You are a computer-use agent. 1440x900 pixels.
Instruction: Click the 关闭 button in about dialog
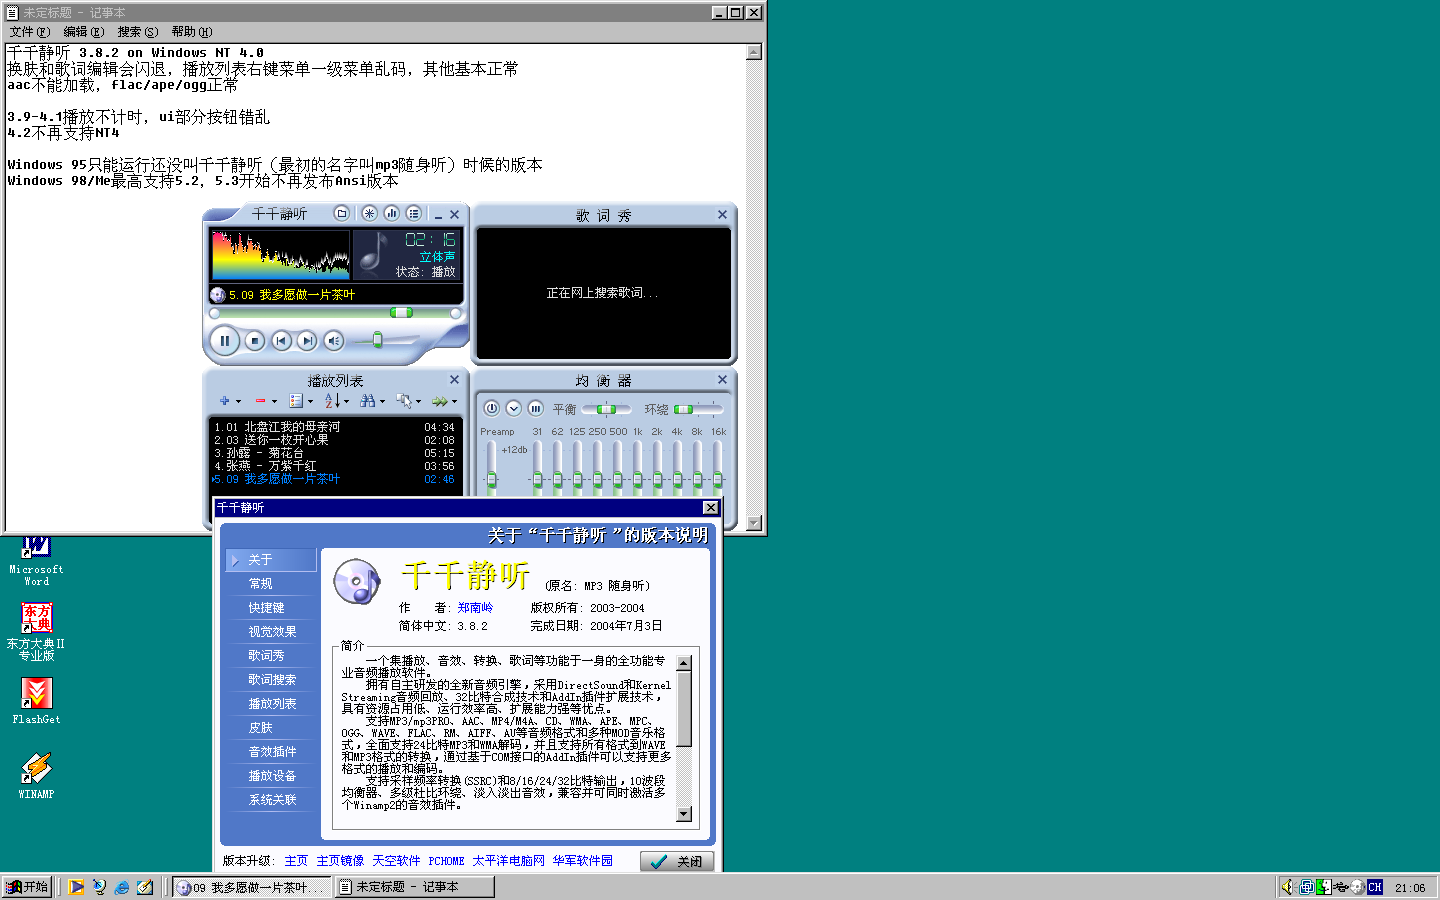tap(677, 861)
